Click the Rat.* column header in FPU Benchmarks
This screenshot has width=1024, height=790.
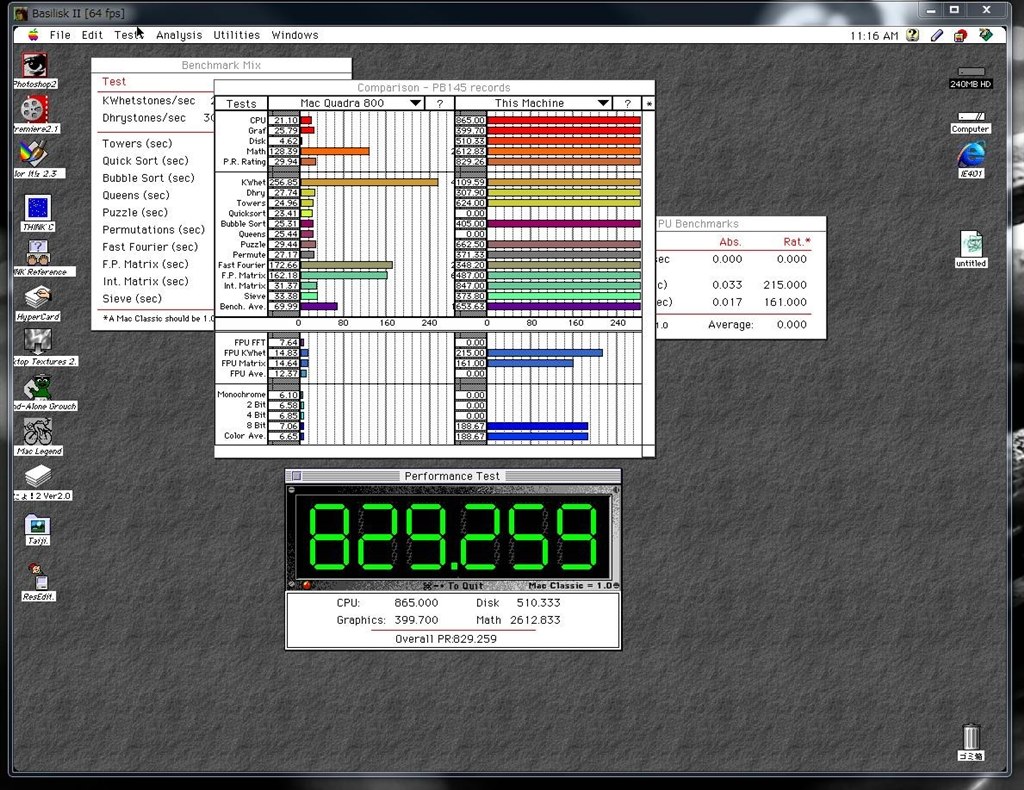coord(797,242)
